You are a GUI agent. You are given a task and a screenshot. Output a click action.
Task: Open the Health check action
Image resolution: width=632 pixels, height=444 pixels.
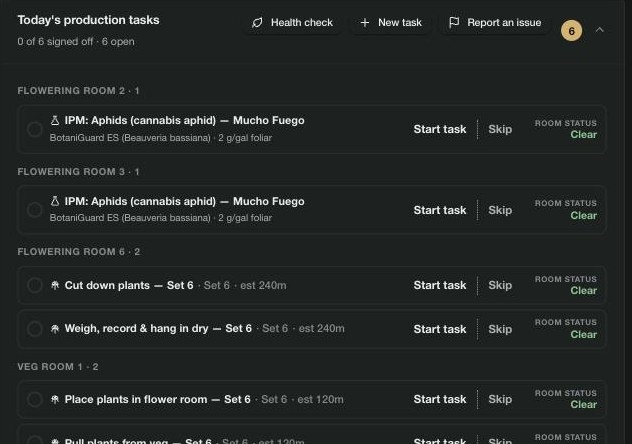[x=293, y=23]
